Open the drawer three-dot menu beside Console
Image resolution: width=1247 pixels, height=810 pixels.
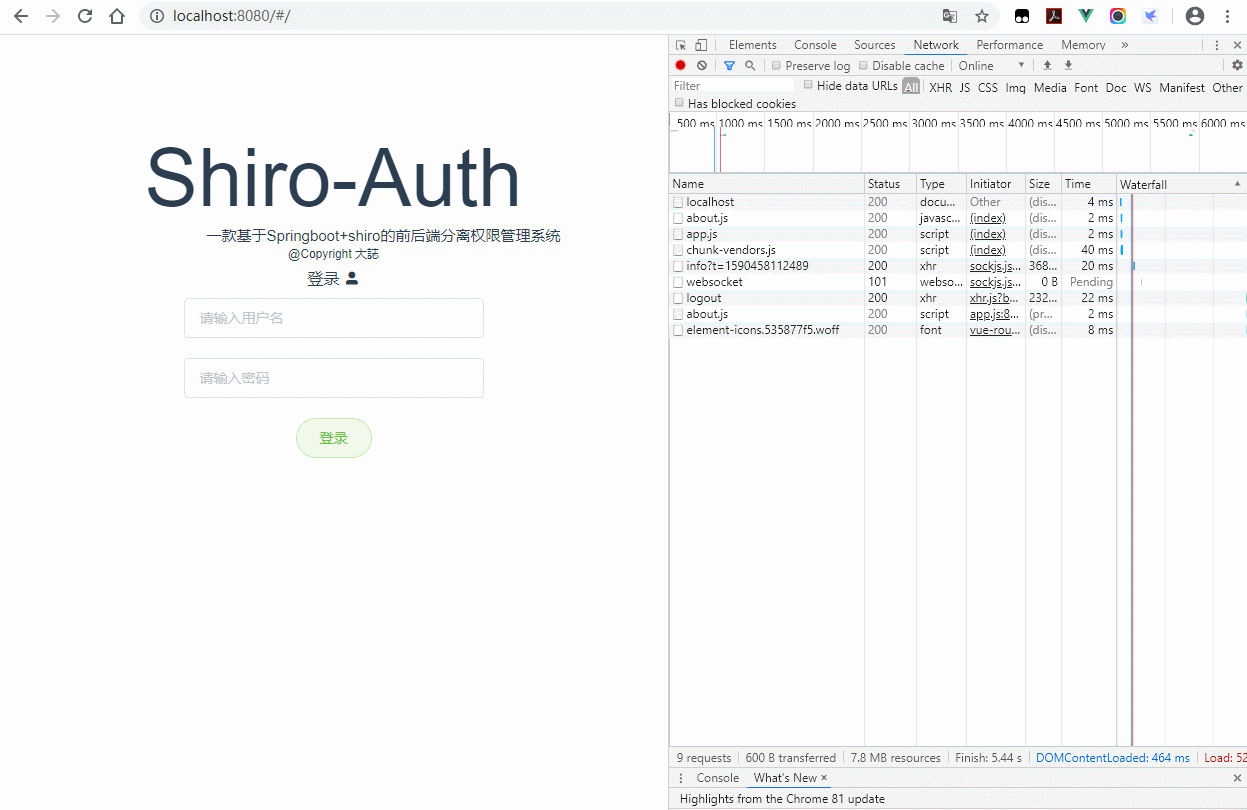pos(681,778)
